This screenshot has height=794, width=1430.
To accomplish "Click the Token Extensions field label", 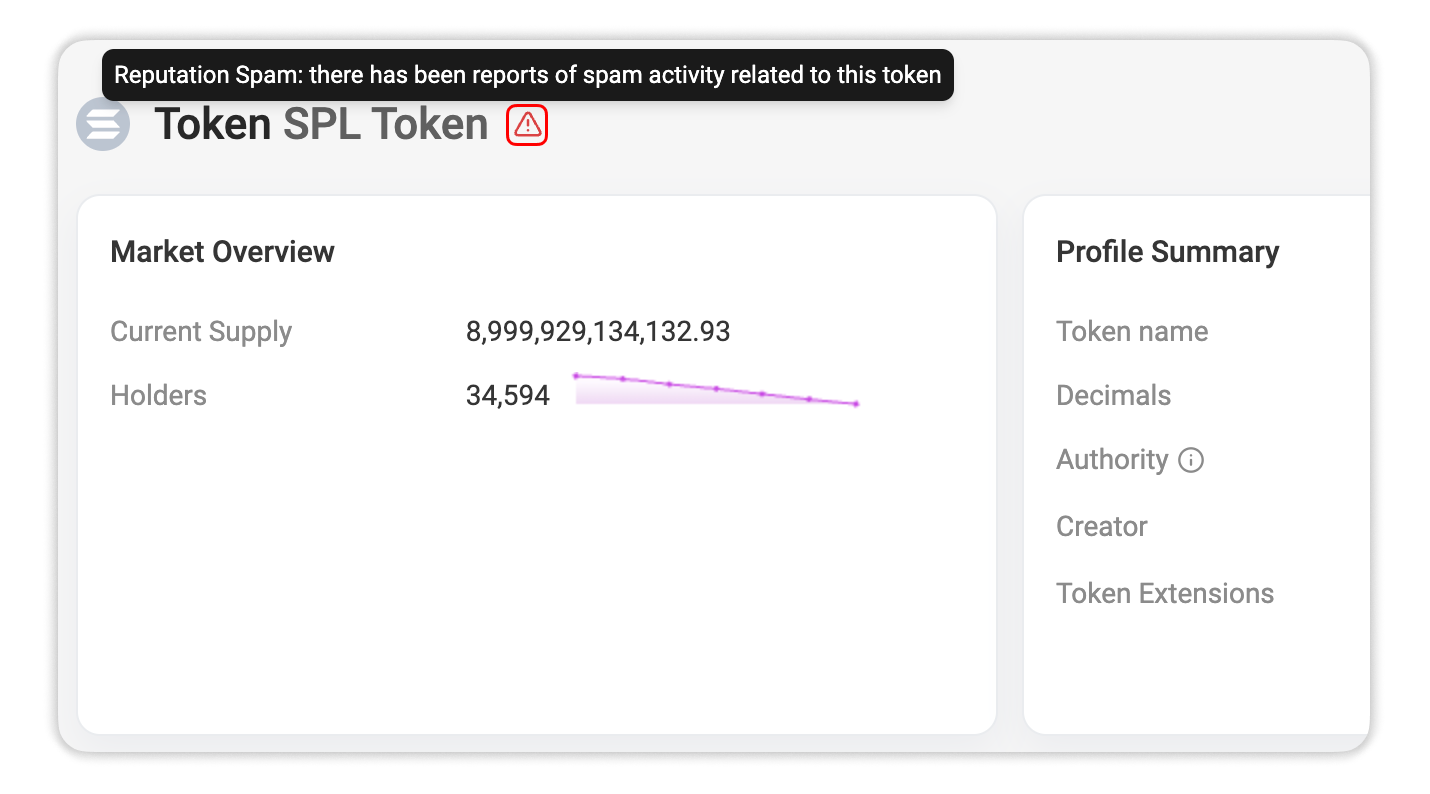I will [x=1165, y=594].
